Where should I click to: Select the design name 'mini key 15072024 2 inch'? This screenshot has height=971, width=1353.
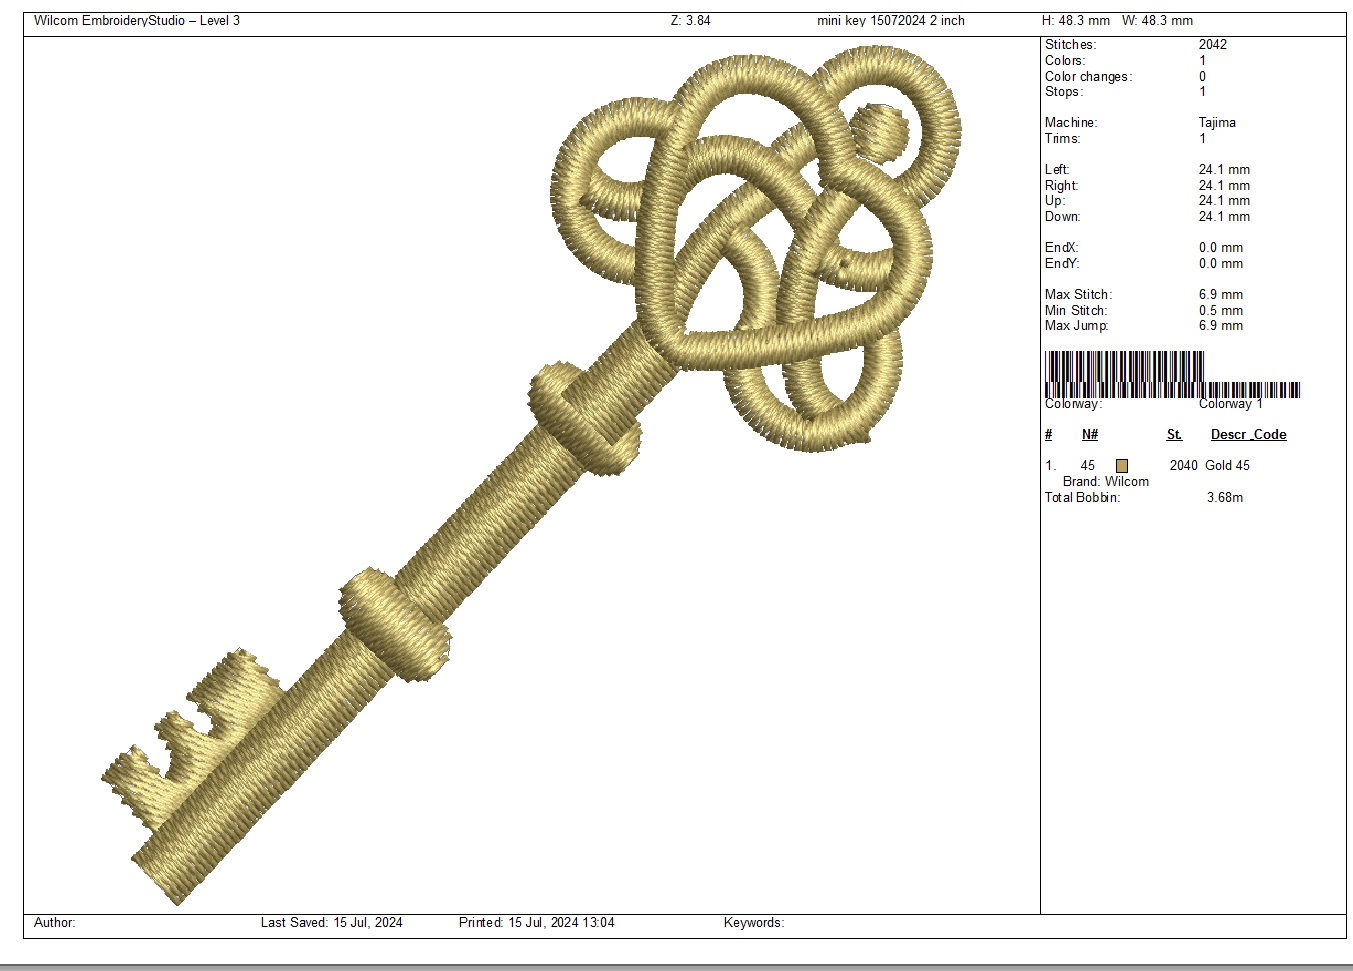pos(890,21)
